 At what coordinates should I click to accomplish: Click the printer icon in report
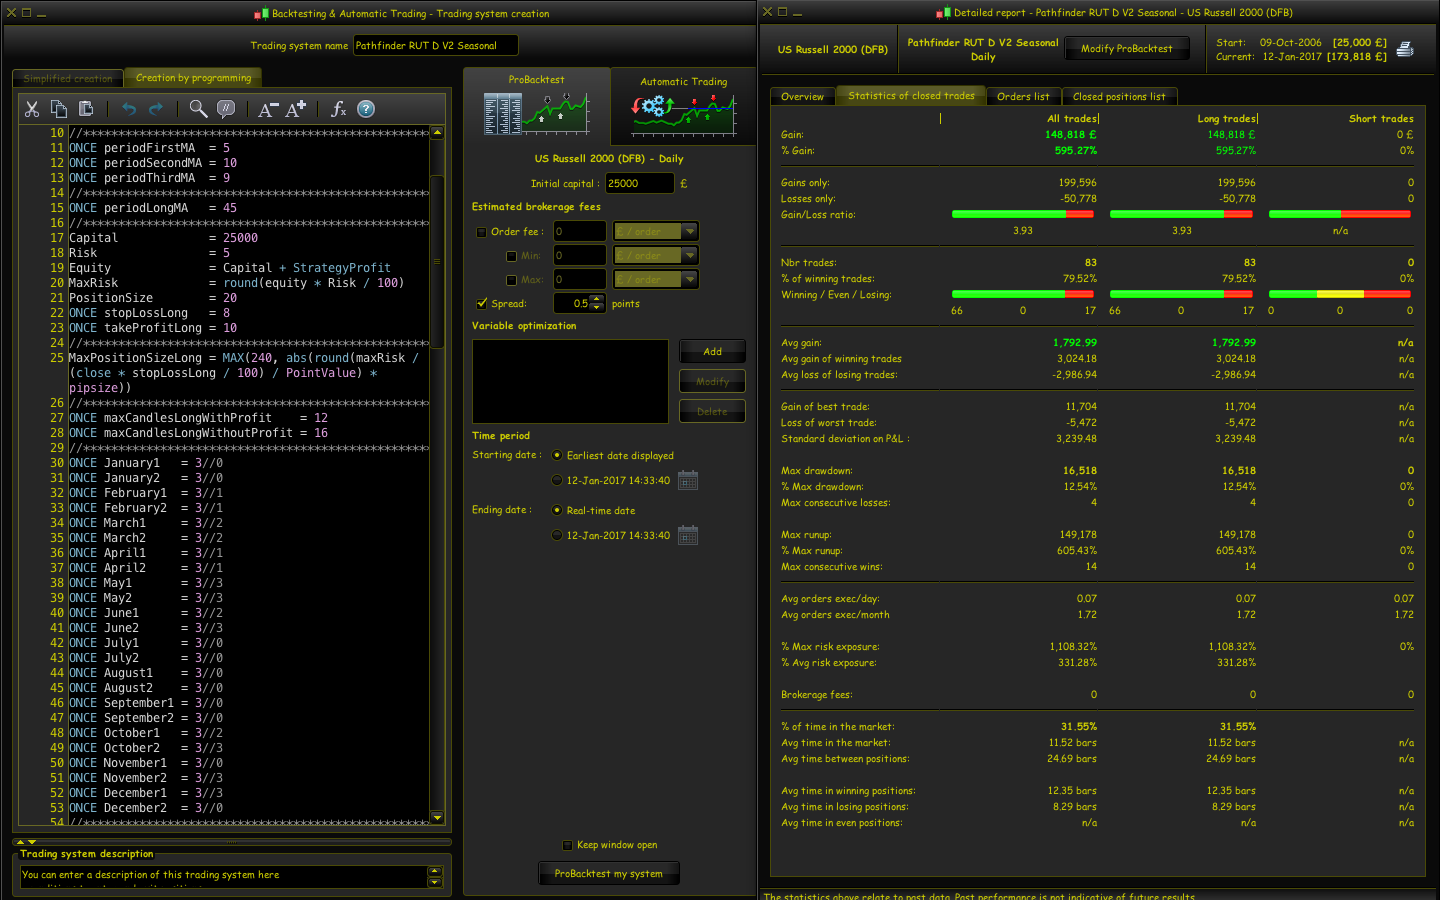(x=1405, y=49)
